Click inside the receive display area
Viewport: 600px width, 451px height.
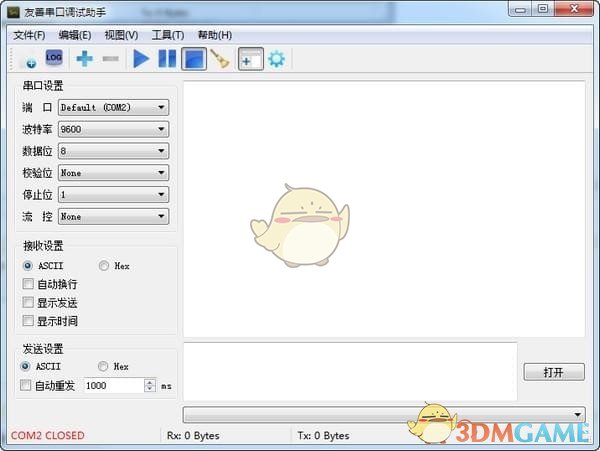[384, 209]
